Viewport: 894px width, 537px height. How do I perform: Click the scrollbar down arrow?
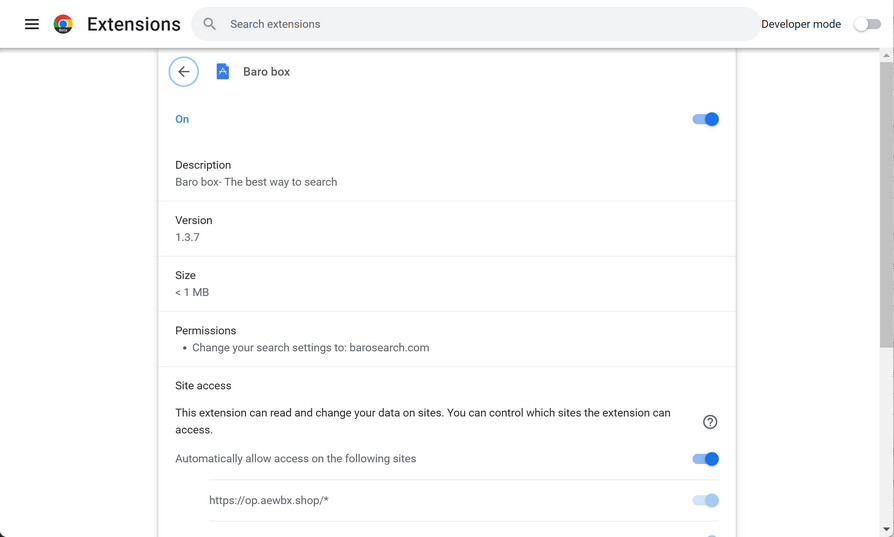[x=886, y=529]
